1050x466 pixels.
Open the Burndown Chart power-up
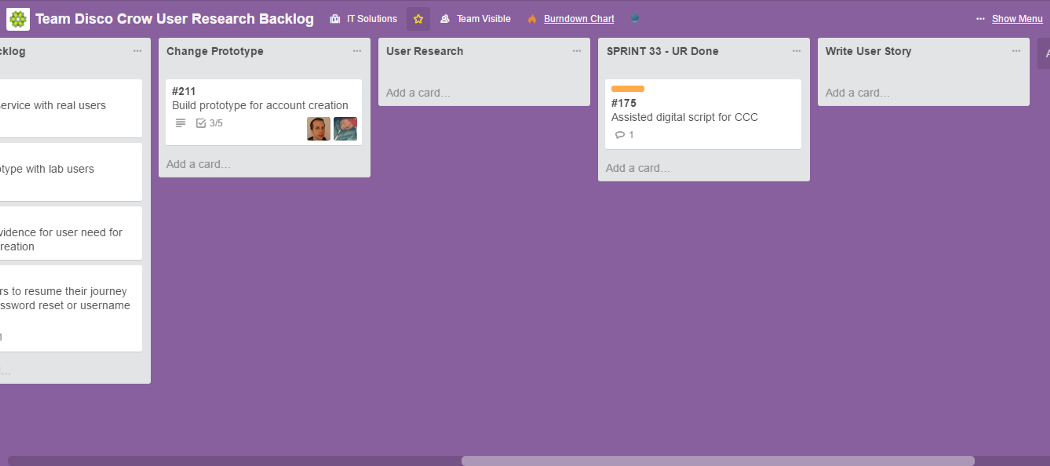(x=579, y=19)
